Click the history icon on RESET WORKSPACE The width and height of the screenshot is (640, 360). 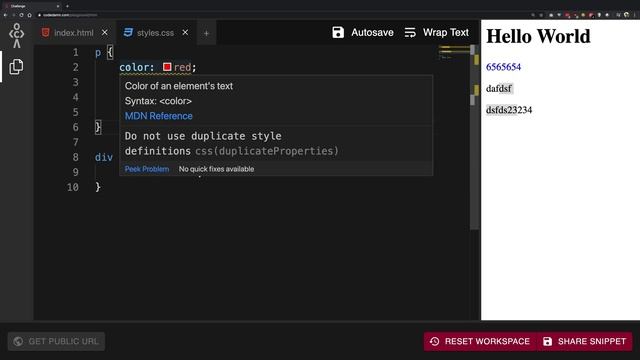tap(434, 341)
